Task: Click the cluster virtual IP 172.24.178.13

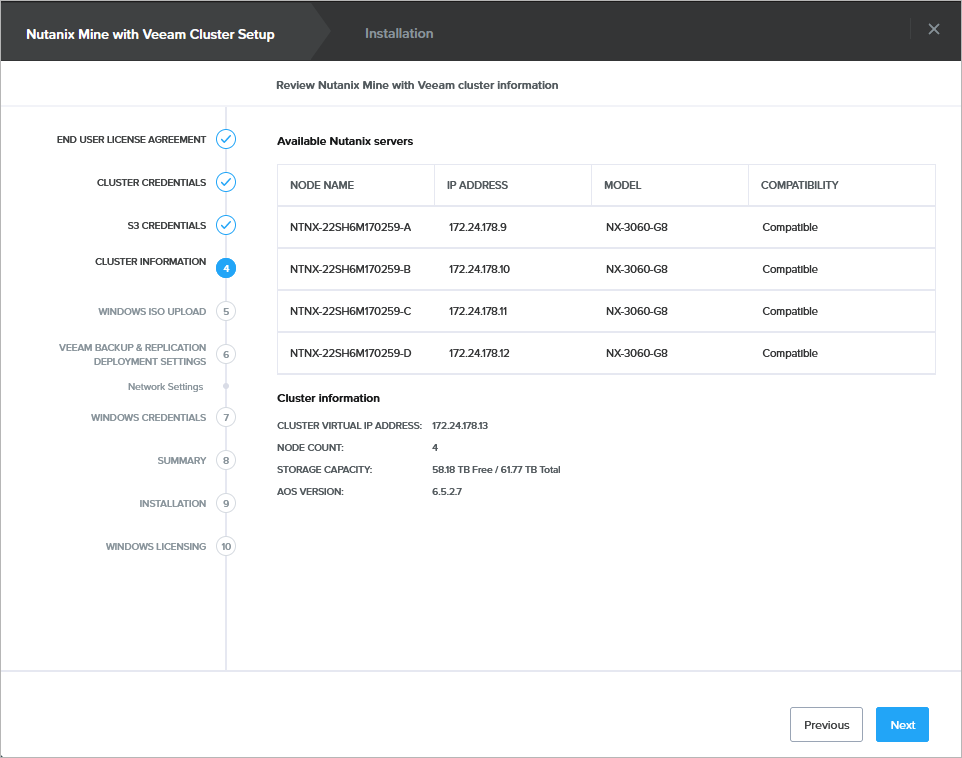Action: pos(460,426)
